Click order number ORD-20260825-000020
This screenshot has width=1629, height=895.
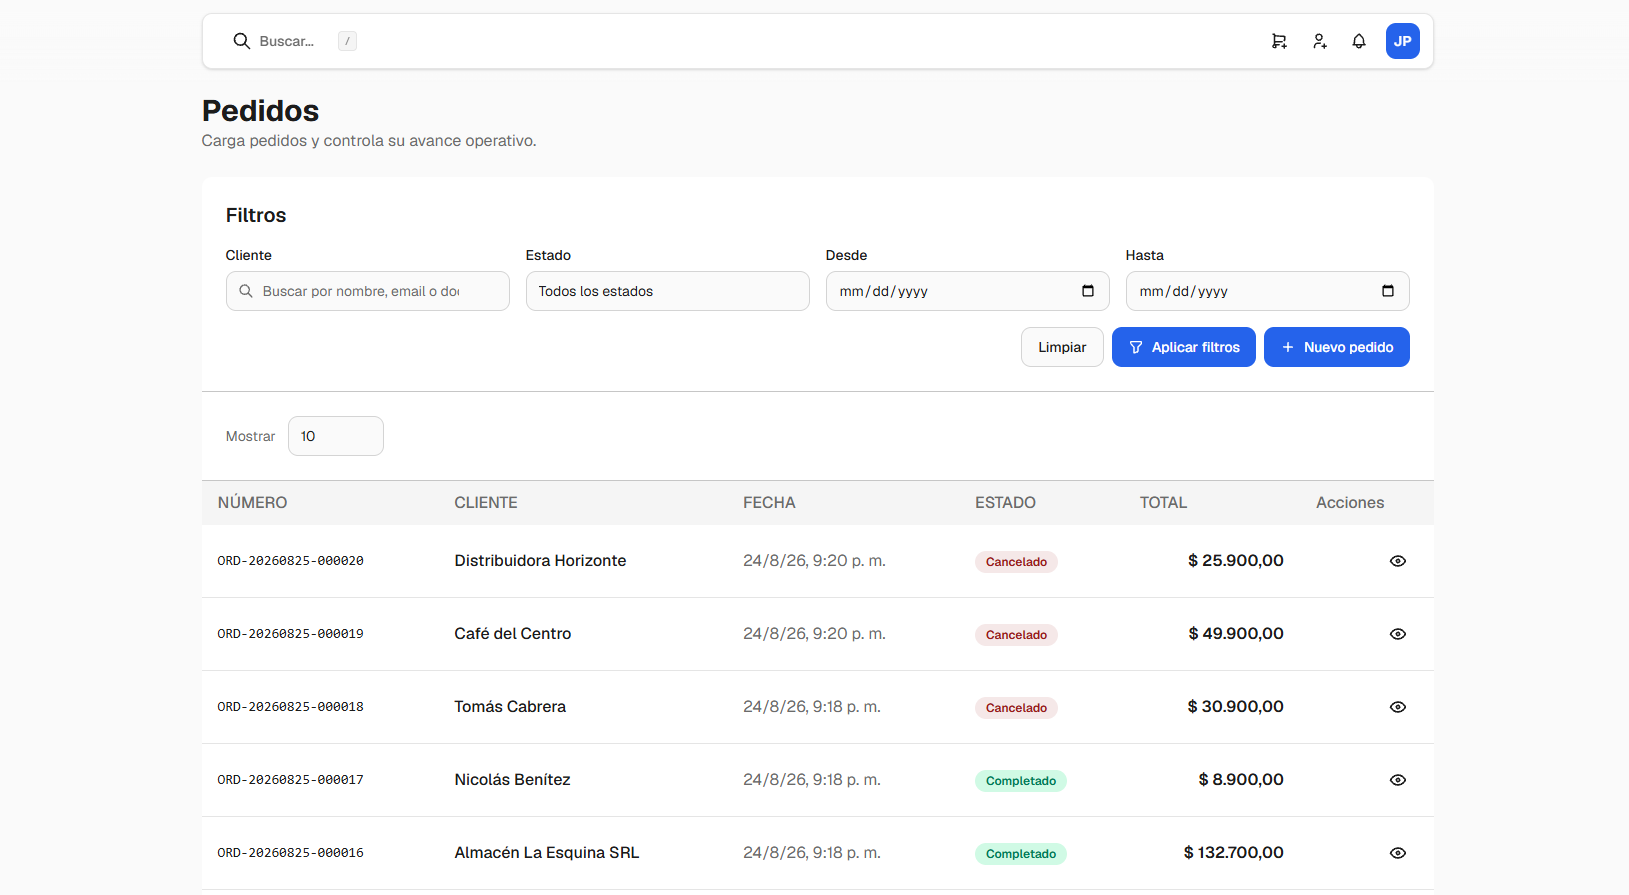tap(291, 561)
